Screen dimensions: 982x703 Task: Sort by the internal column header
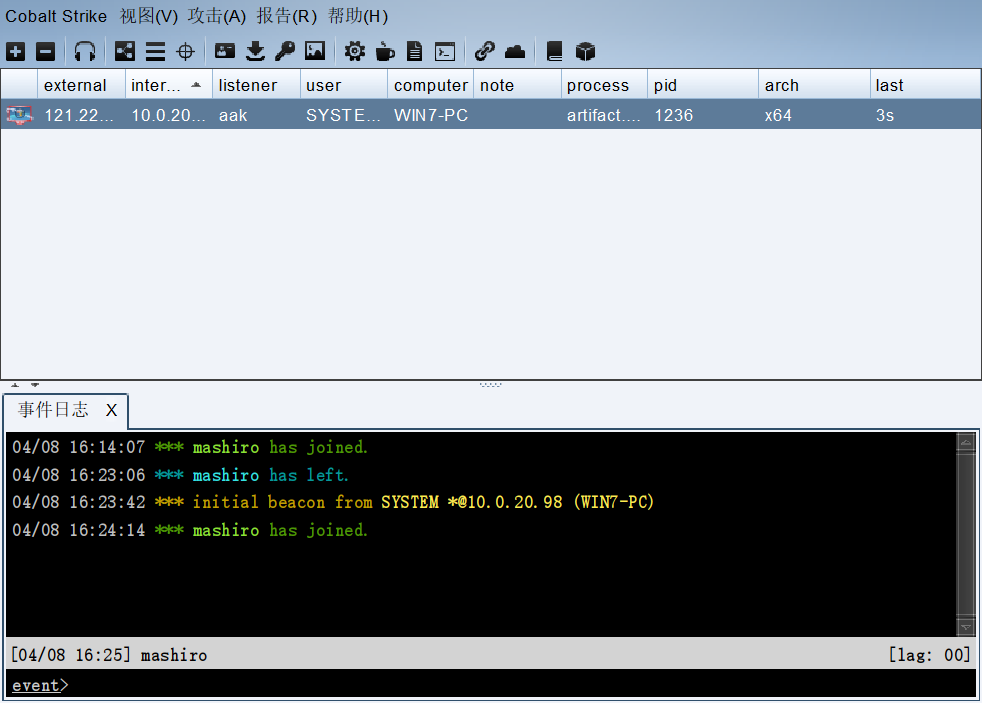168,85
